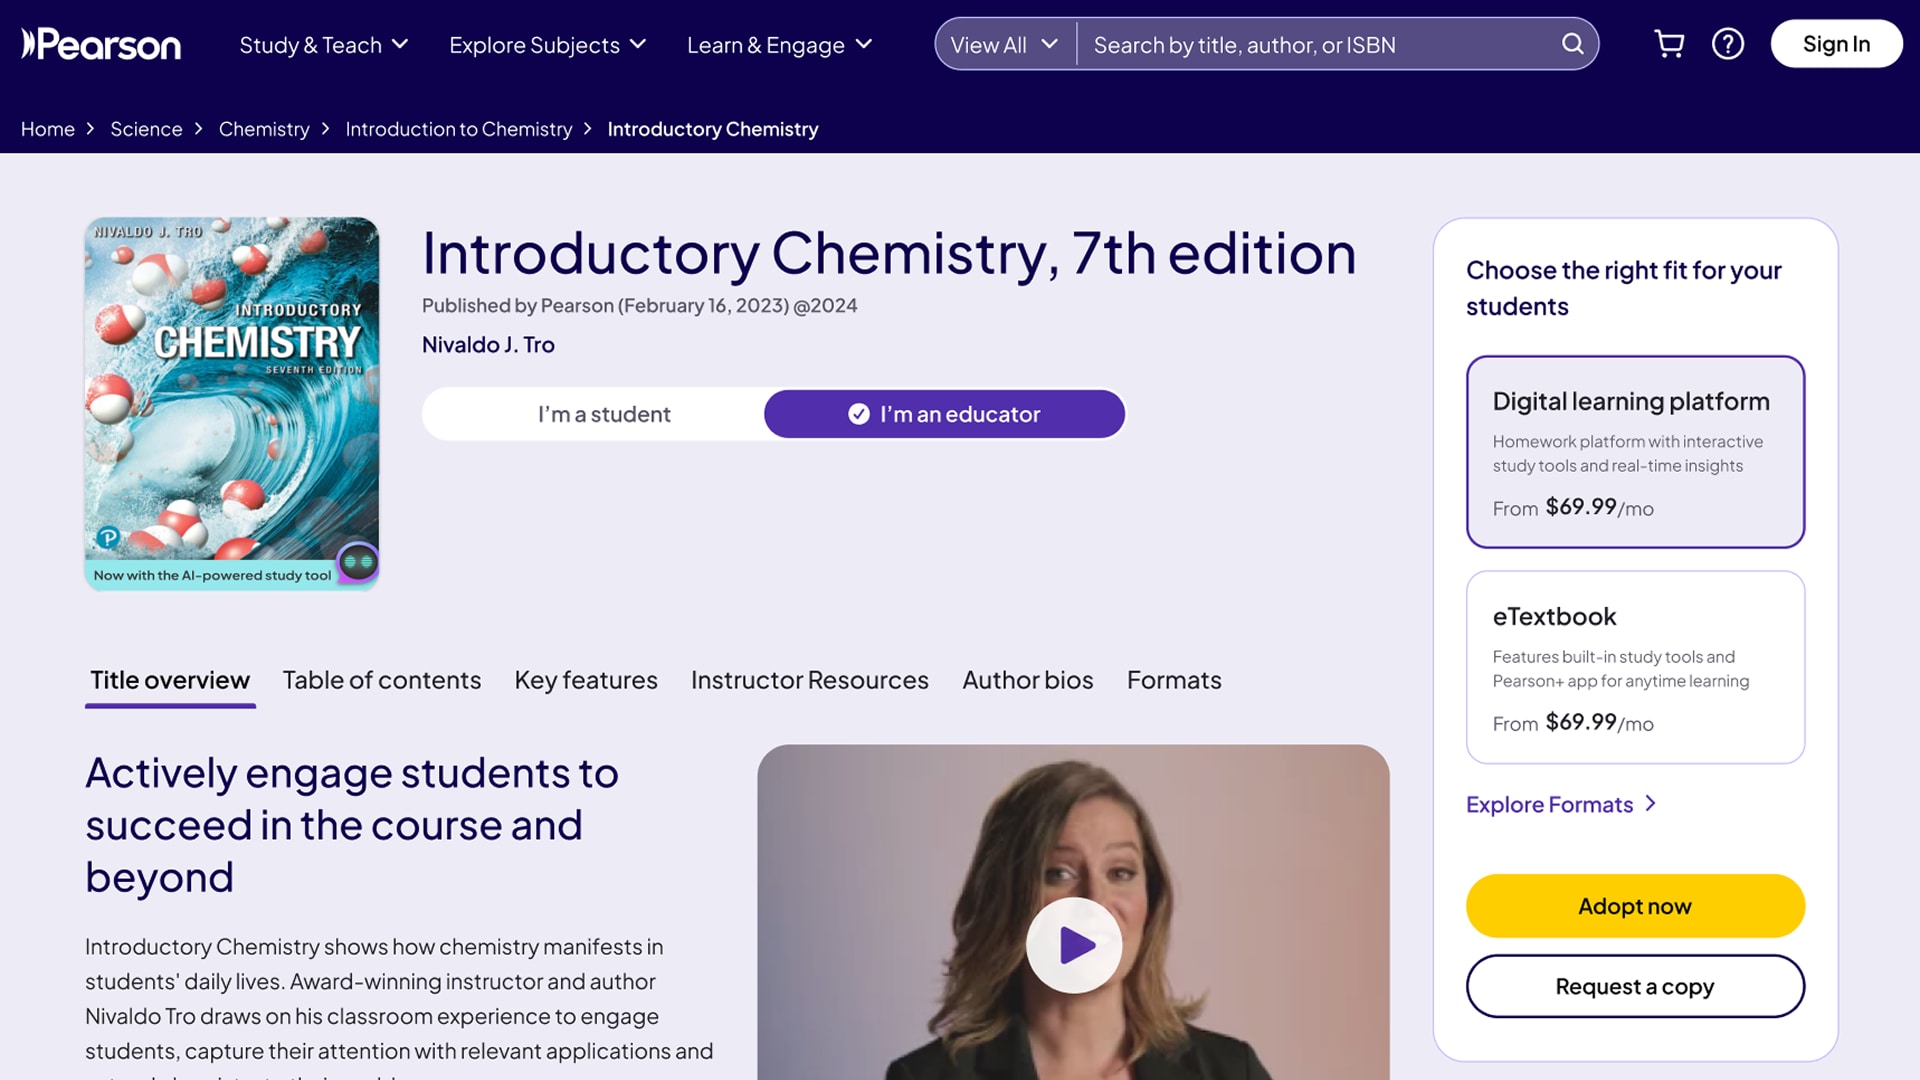Viewport: 1920px width, 1080px height.
Task: Open the help question mark icon
Action: click(1727, 44)
